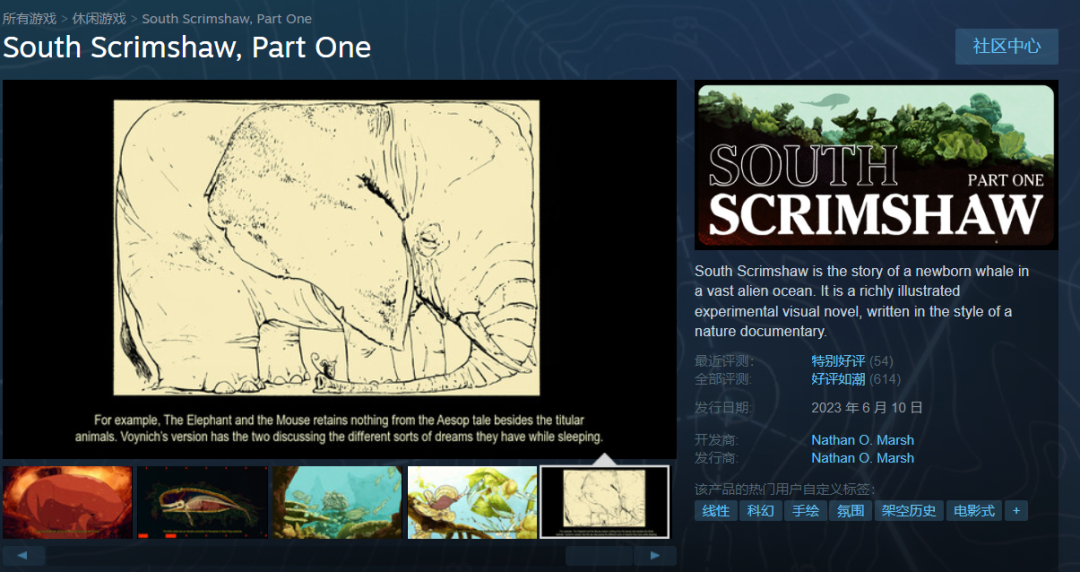This screenshot has width=1080, height=572.
Task: Click the 所有游戏 breadcrumb link
Action: tap(30, 19)
